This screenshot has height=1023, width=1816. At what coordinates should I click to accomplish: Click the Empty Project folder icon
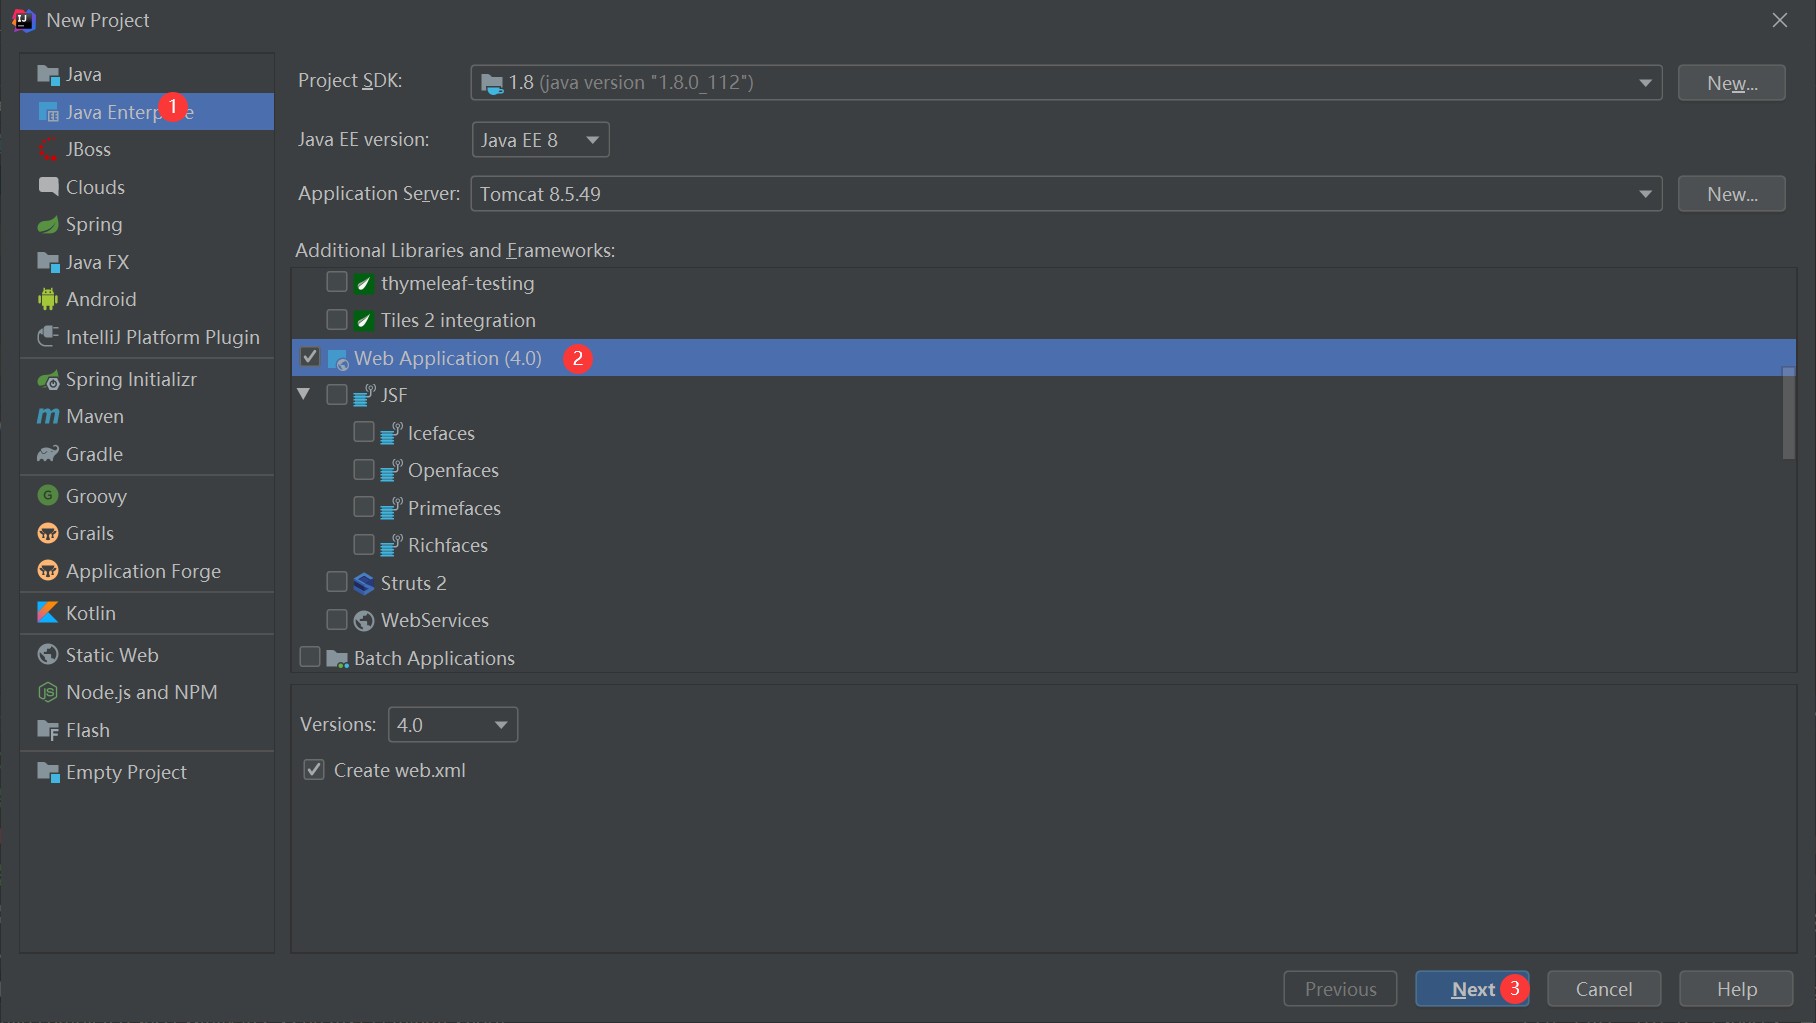pos(48,772)
